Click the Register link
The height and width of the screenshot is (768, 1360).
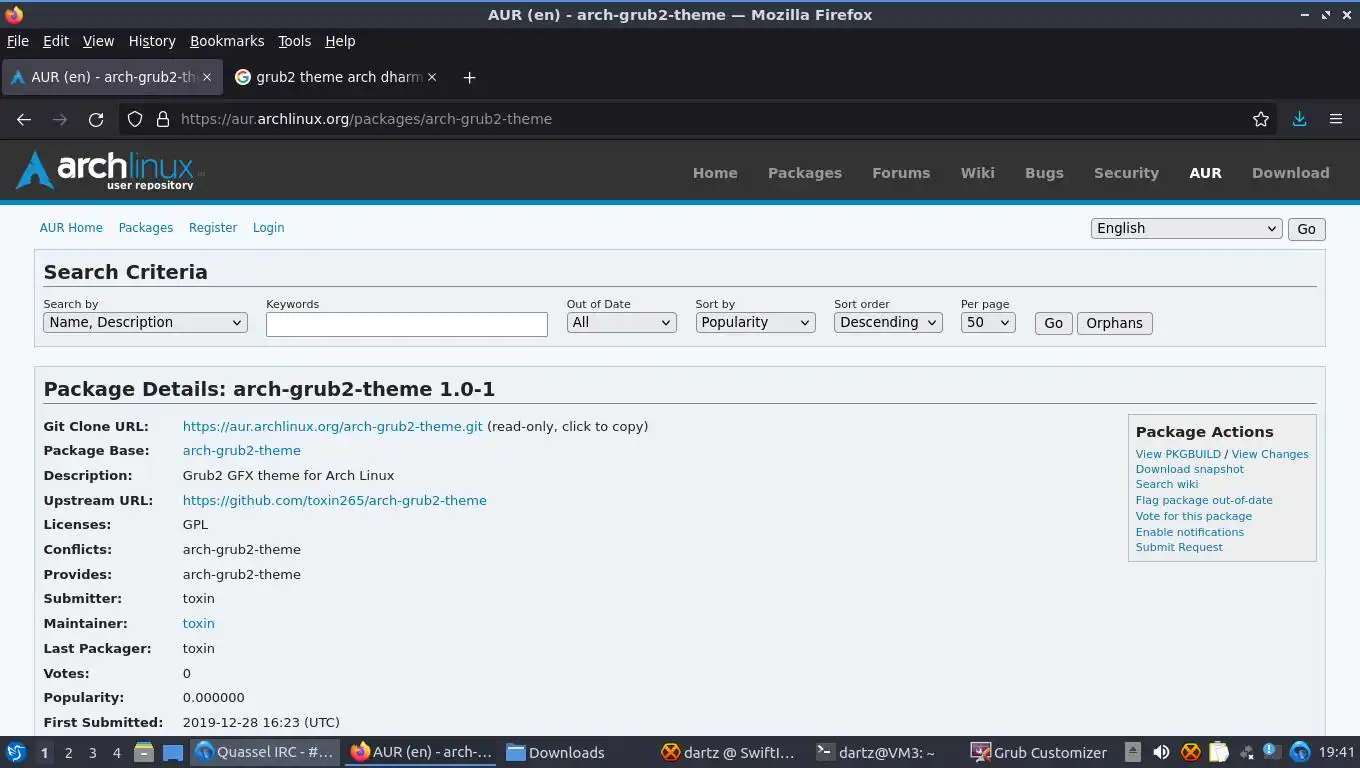[x=213, y=228]
